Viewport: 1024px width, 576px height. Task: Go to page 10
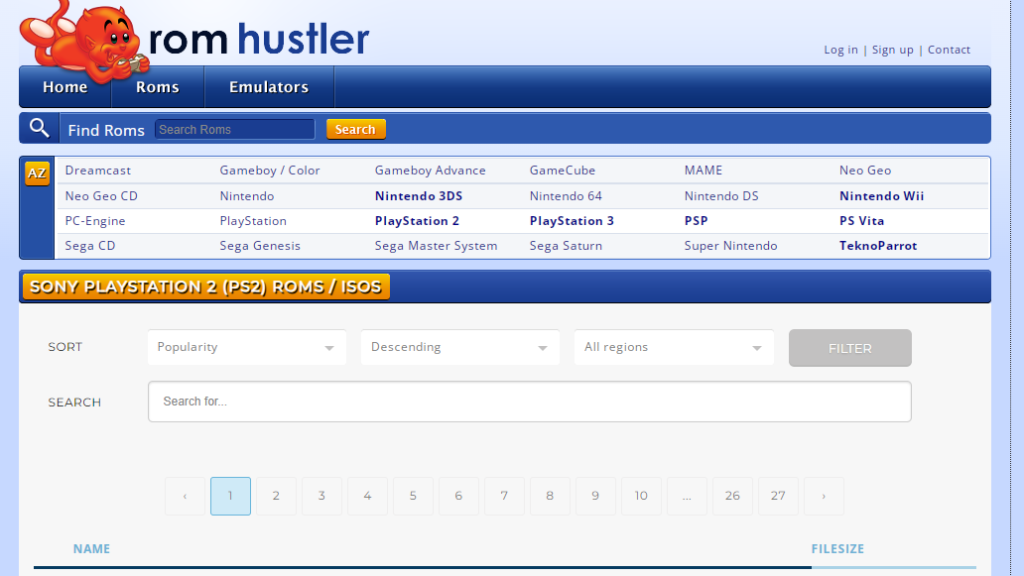[x=641, y=496]
